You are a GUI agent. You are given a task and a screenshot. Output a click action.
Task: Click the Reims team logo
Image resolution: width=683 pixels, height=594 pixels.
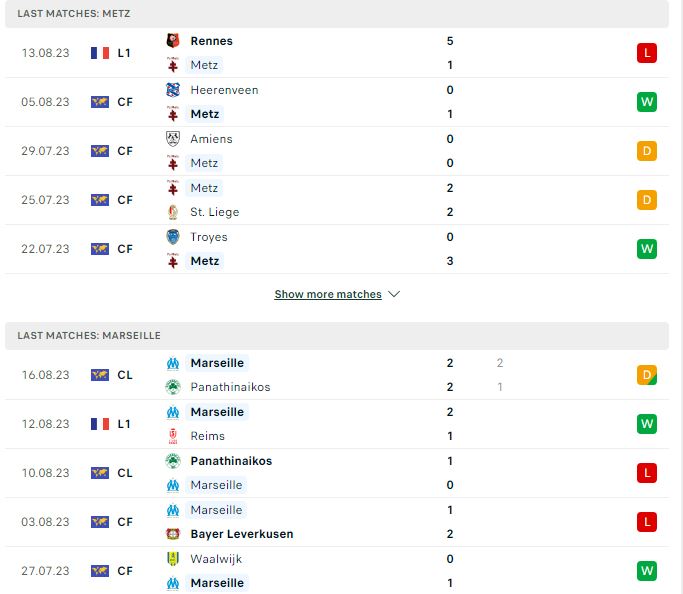click(x=173, y=436)
